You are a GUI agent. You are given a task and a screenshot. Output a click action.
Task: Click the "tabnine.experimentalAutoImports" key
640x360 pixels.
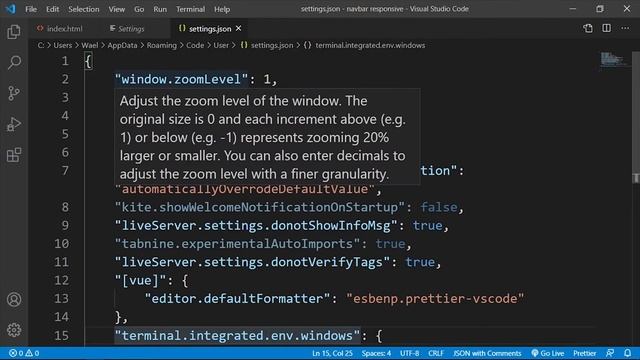click(238, 244)
